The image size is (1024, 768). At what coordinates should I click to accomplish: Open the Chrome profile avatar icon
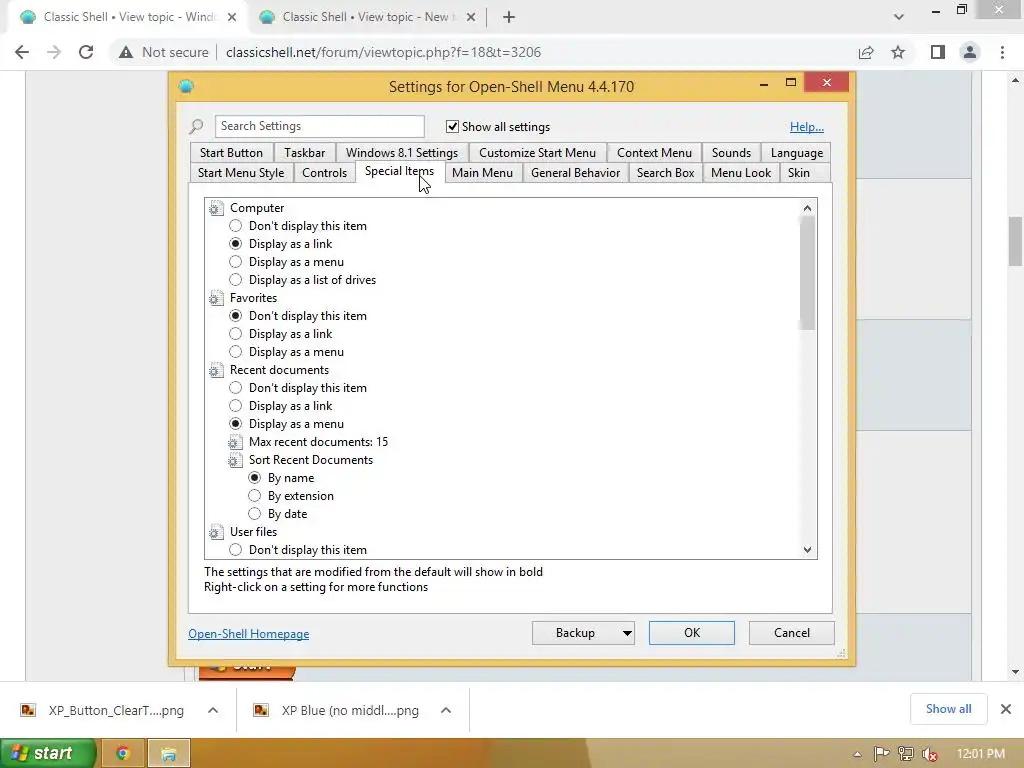point(970,52)
